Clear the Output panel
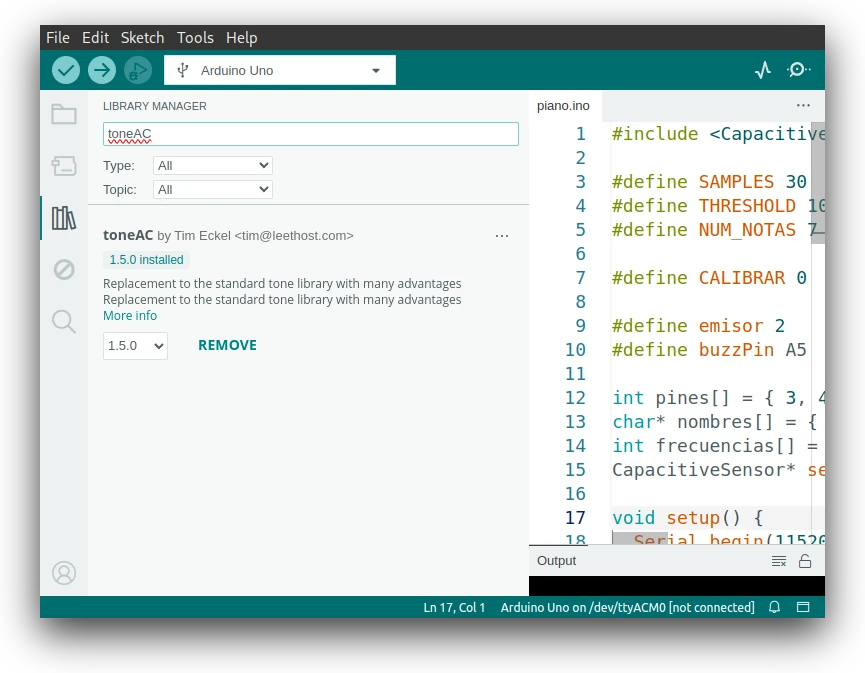 [x=779, y=561]
